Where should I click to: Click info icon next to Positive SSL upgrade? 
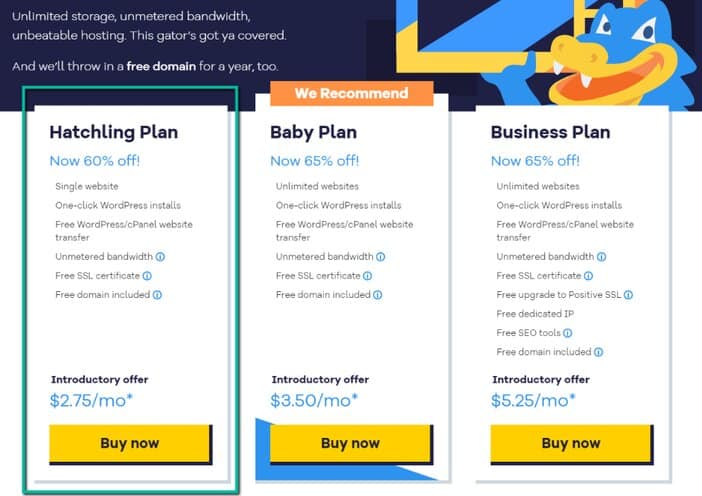[629, 295]
